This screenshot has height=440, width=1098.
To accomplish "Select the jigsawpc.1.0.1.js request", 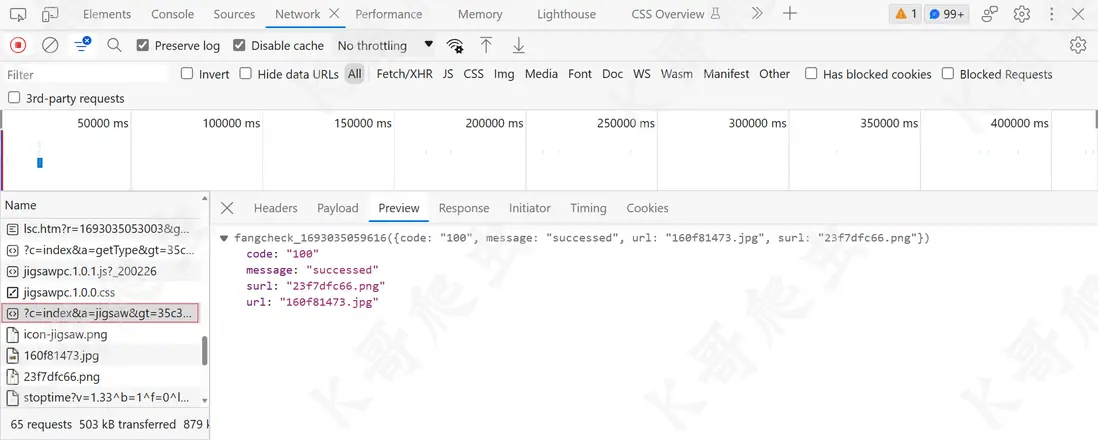I will coord(100,271).
